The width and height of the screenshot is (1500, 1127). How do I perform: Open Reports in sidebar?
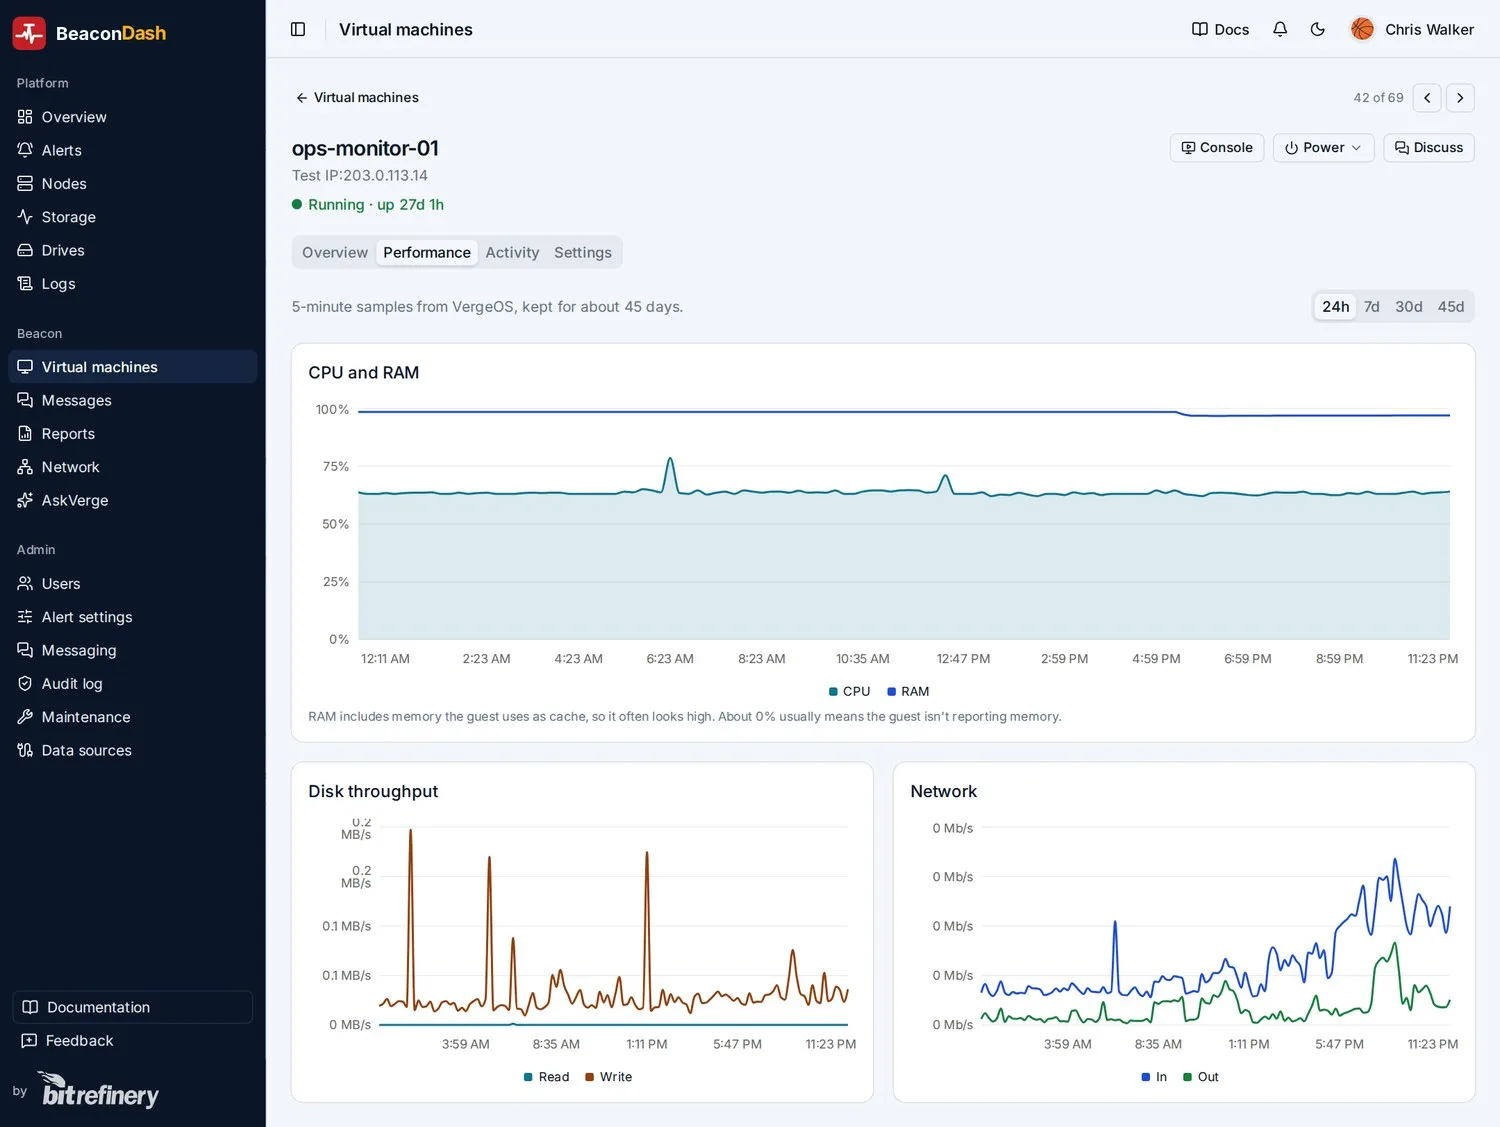(x=132, y=434)
